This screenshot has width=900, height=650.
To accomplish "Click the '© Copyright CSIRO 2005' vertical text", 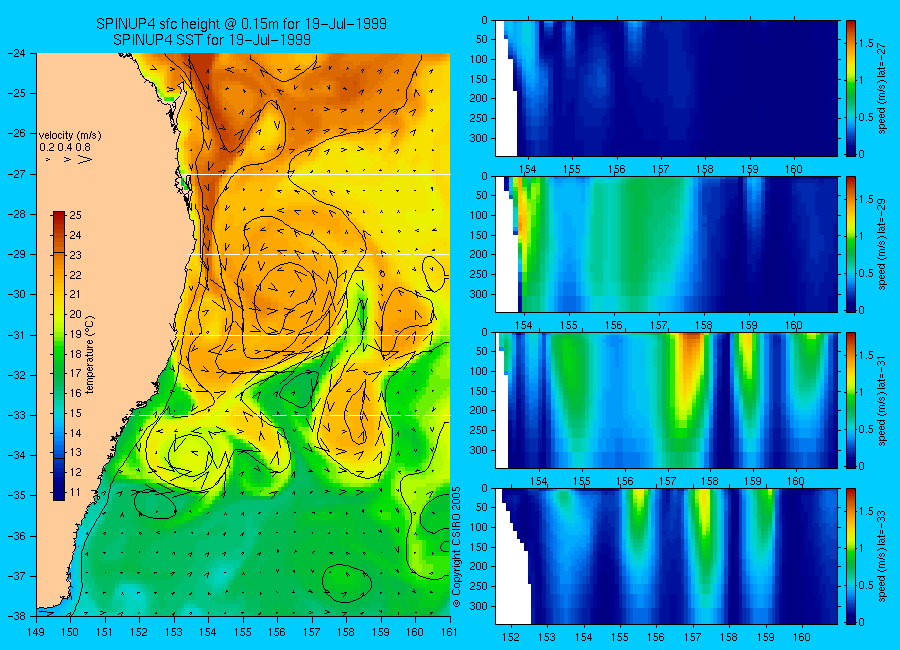I will pos(457,546).
